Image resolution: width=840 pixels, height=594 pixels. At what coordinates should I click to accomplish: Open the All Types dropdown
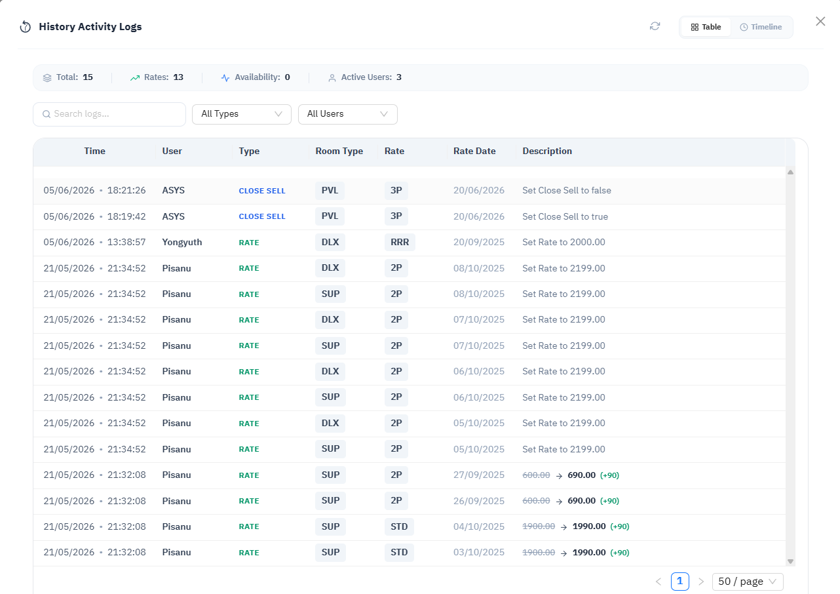[x=242, y=114]
